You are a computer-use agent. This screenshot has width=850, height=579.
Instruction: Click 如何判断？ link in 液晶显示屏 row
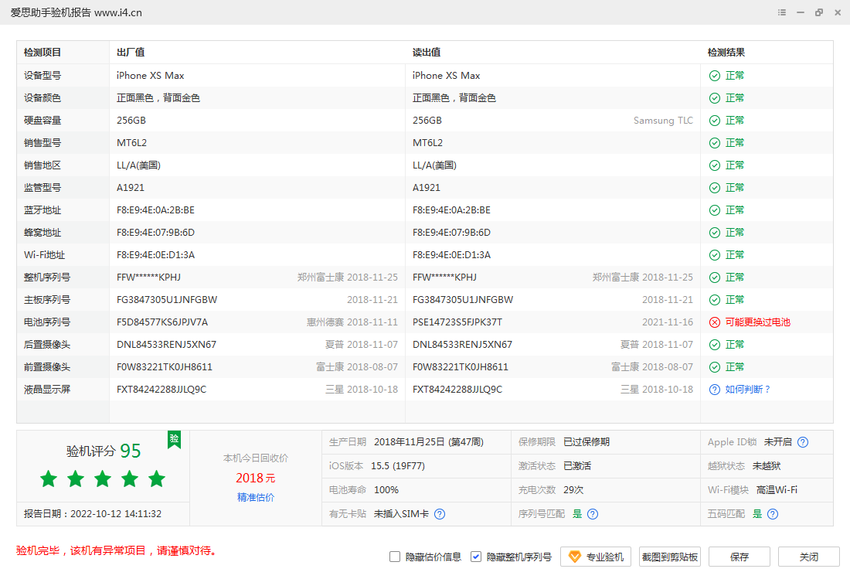pos(748,389)
